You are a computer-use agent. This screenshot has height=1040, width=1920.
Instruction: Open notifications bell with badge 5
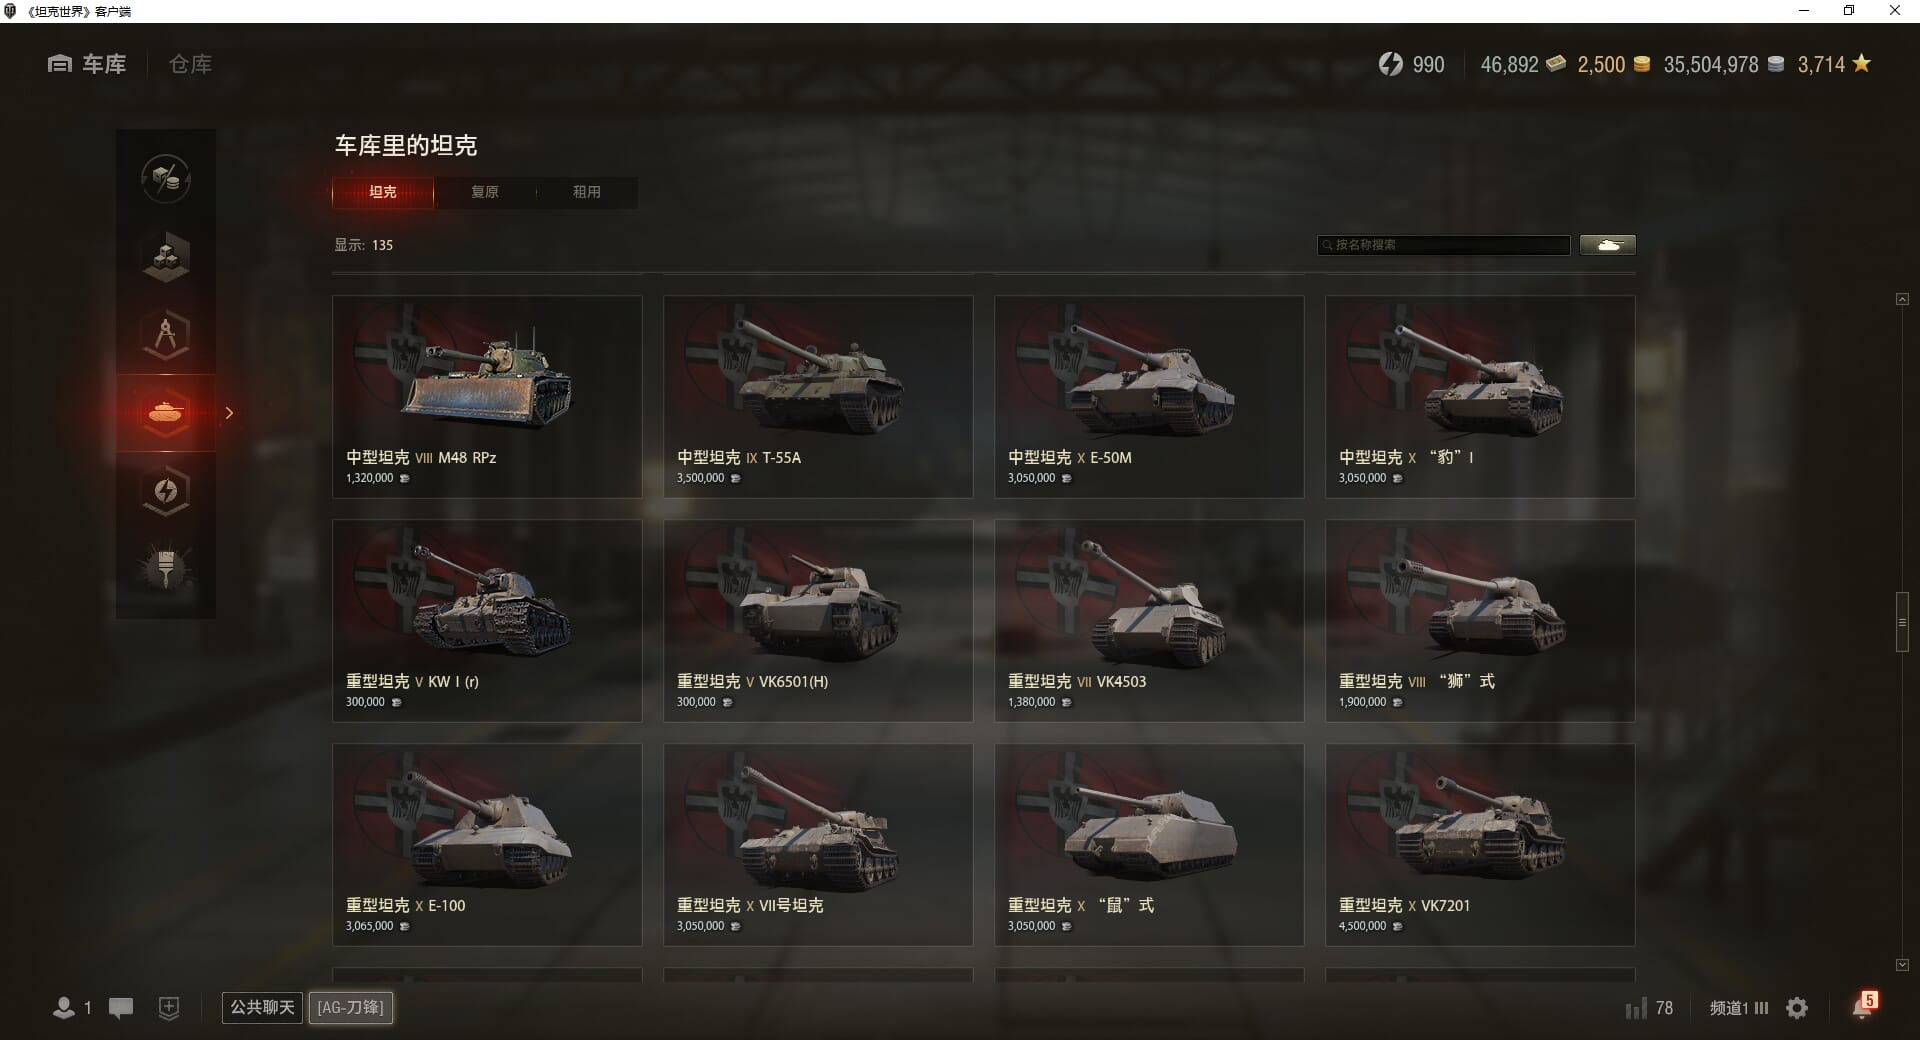click(x=1864, y=1006)
